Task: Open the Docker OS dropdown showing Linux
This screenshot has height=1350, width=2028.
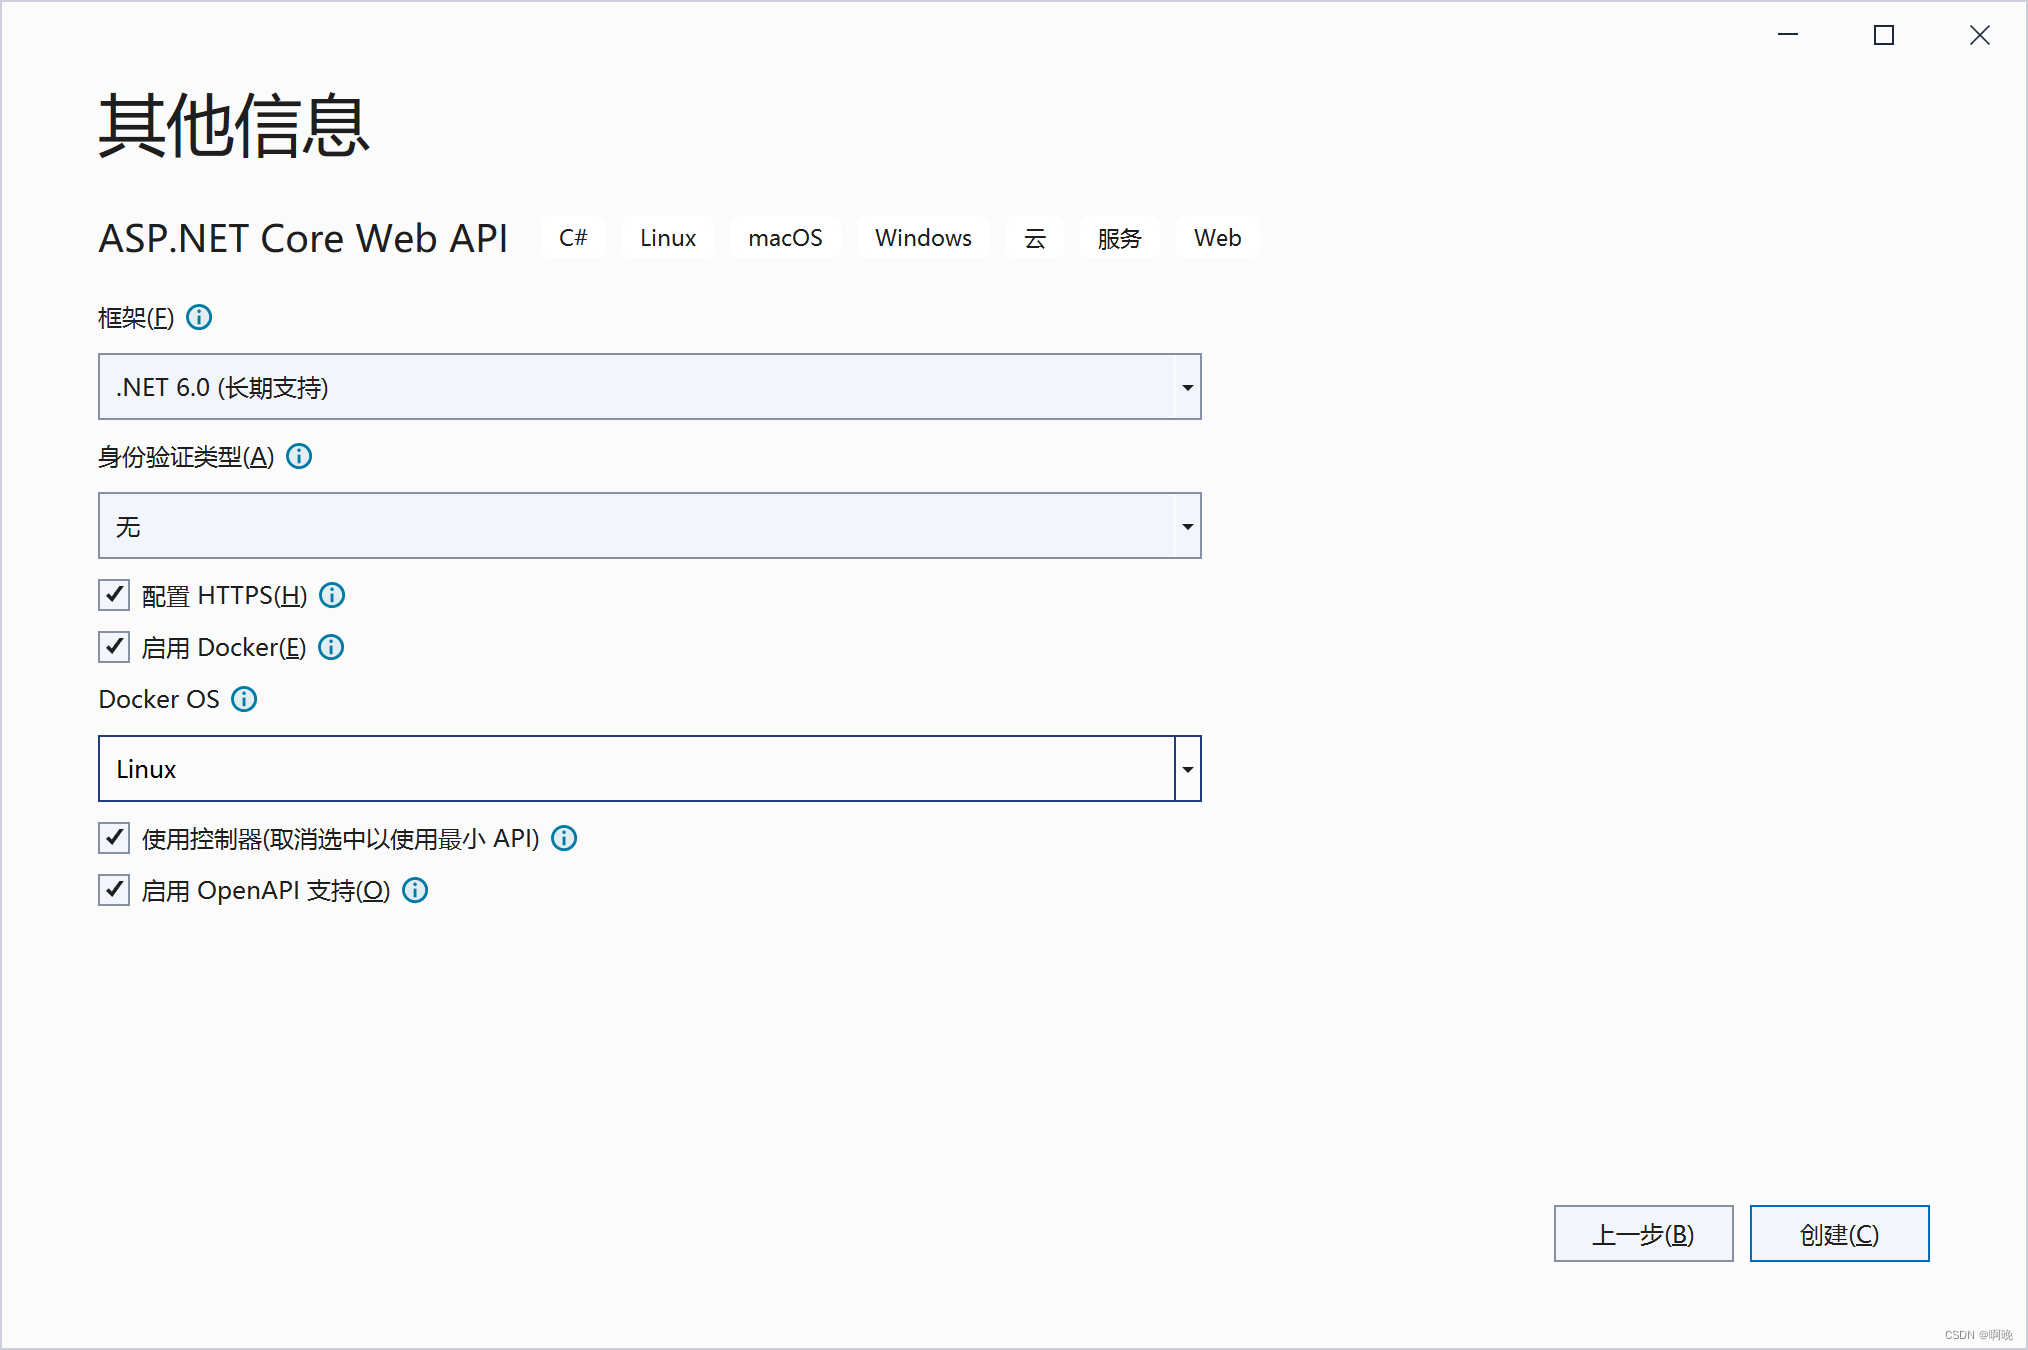Action: [x=649, y=769]
